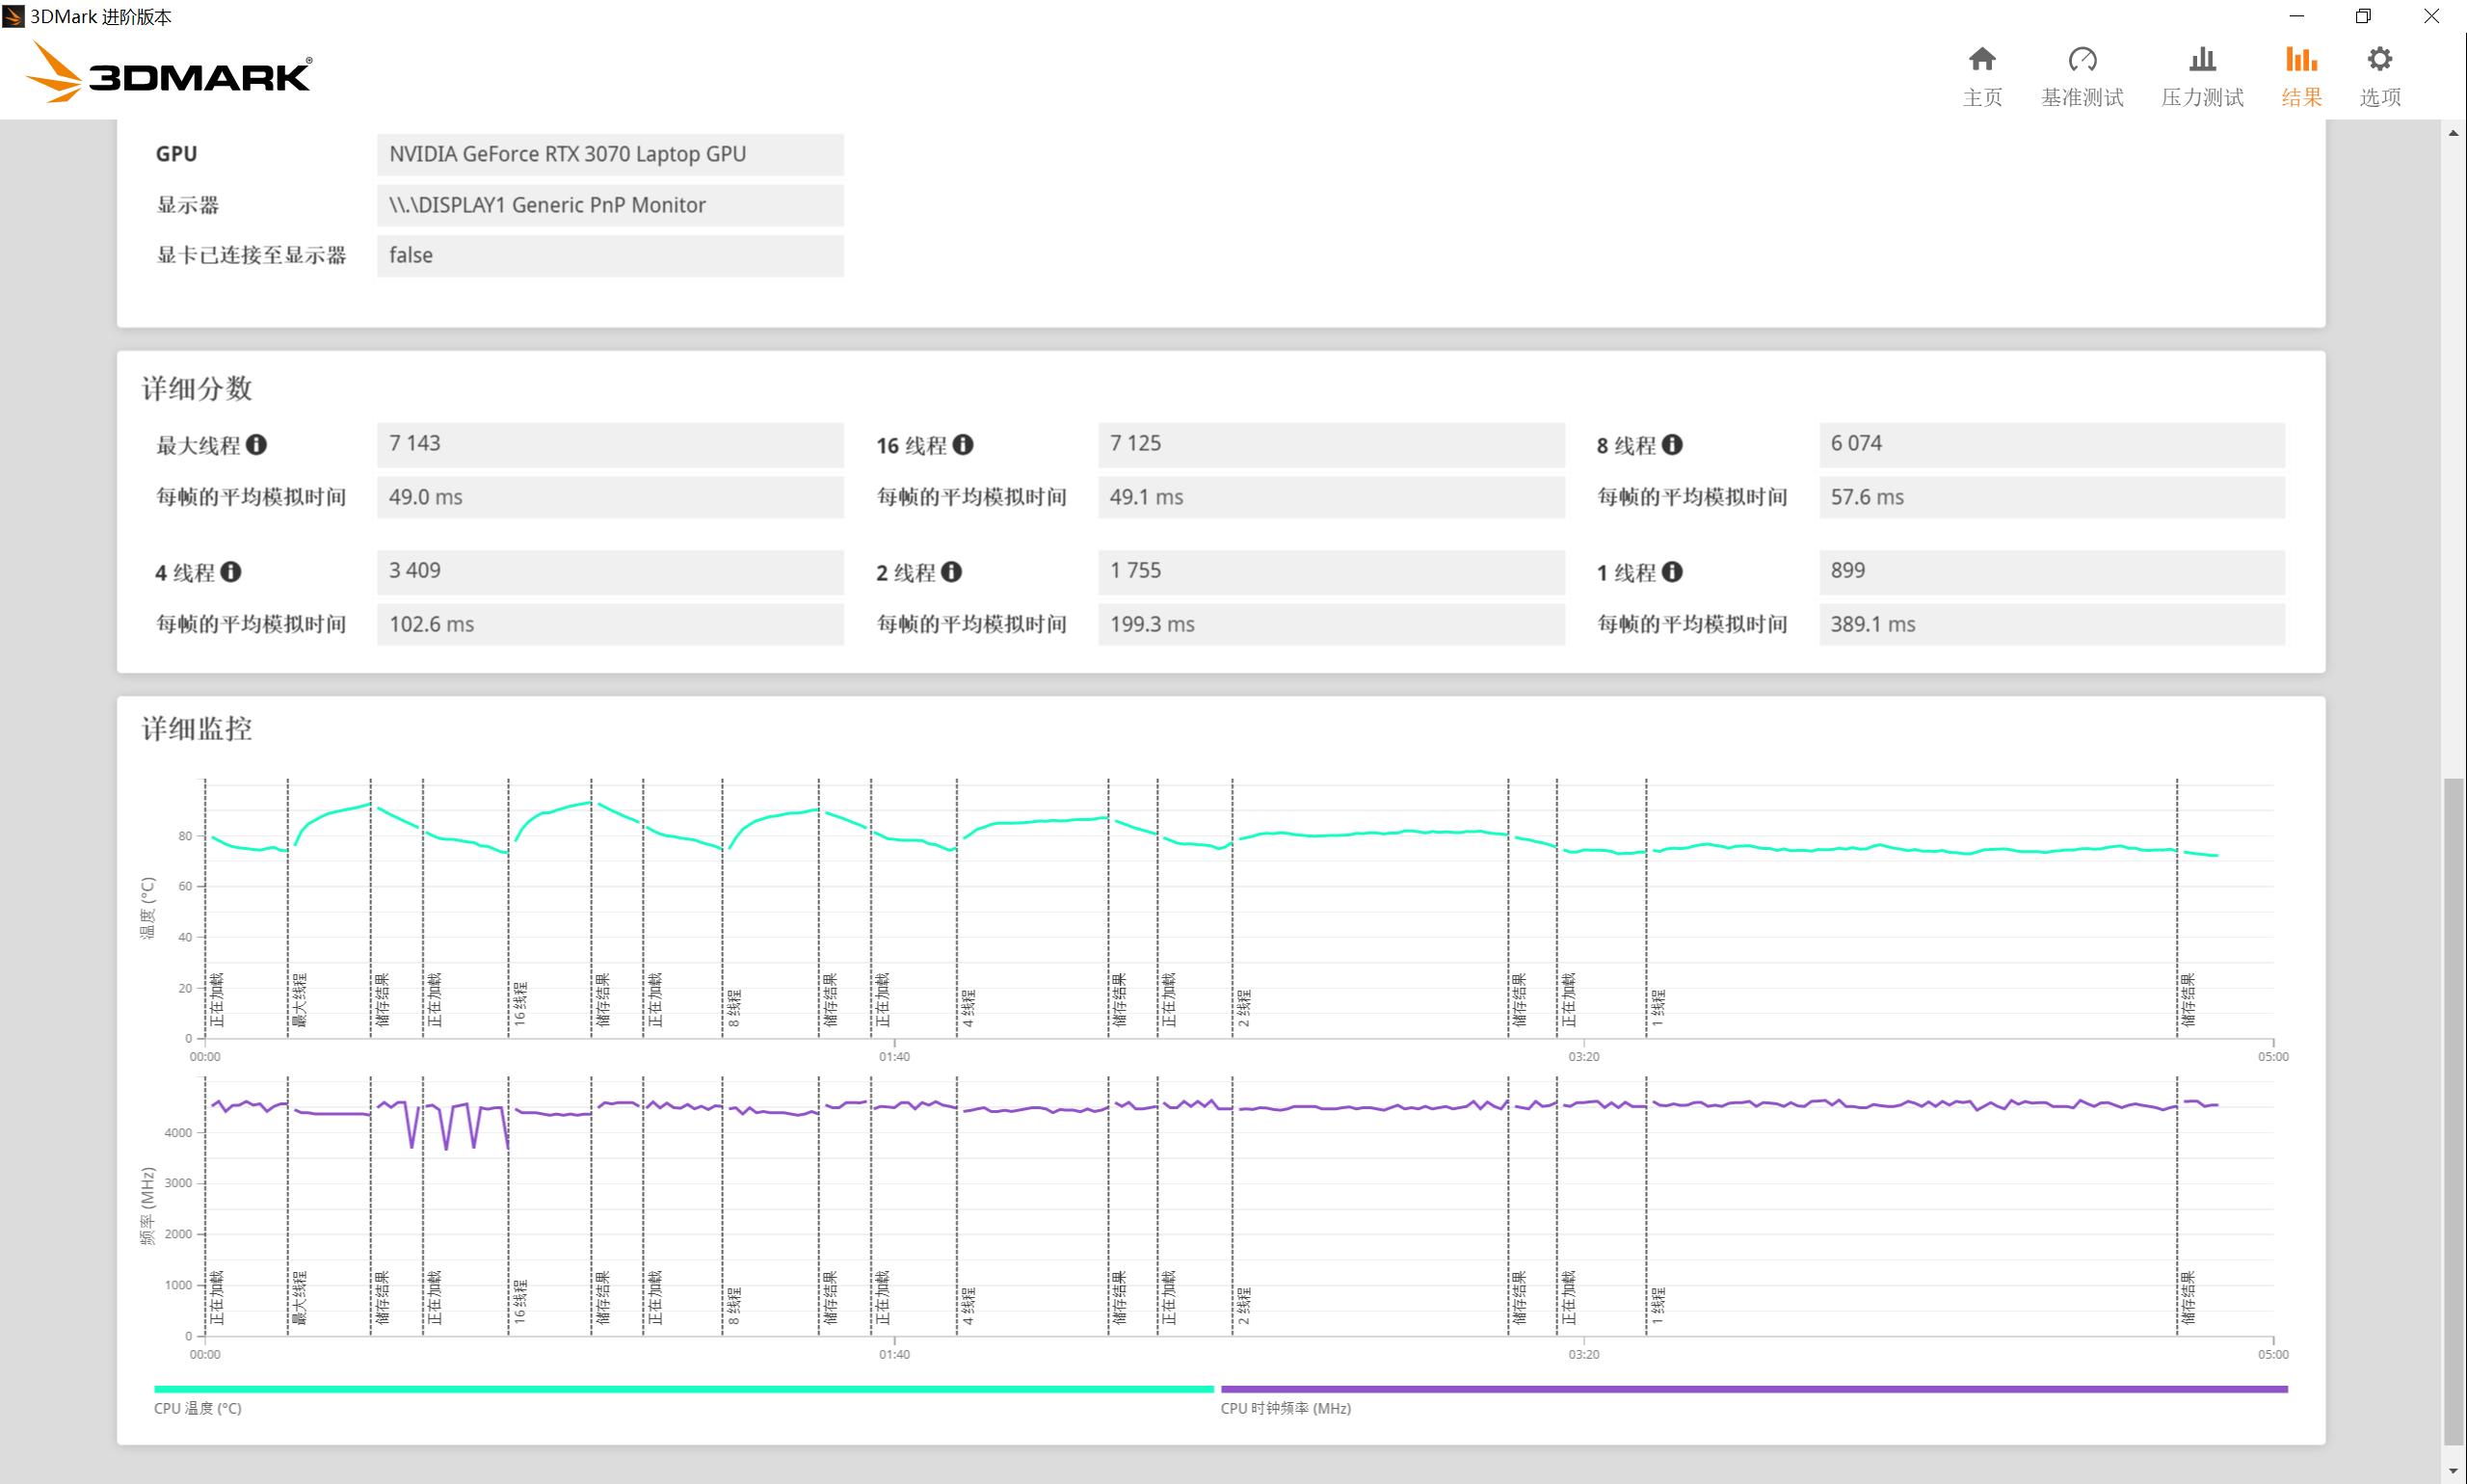The width and height of the screenshot is (2467, 1484).
Task: Click info icon next to 1 线程
Action: pos(1672,572)
